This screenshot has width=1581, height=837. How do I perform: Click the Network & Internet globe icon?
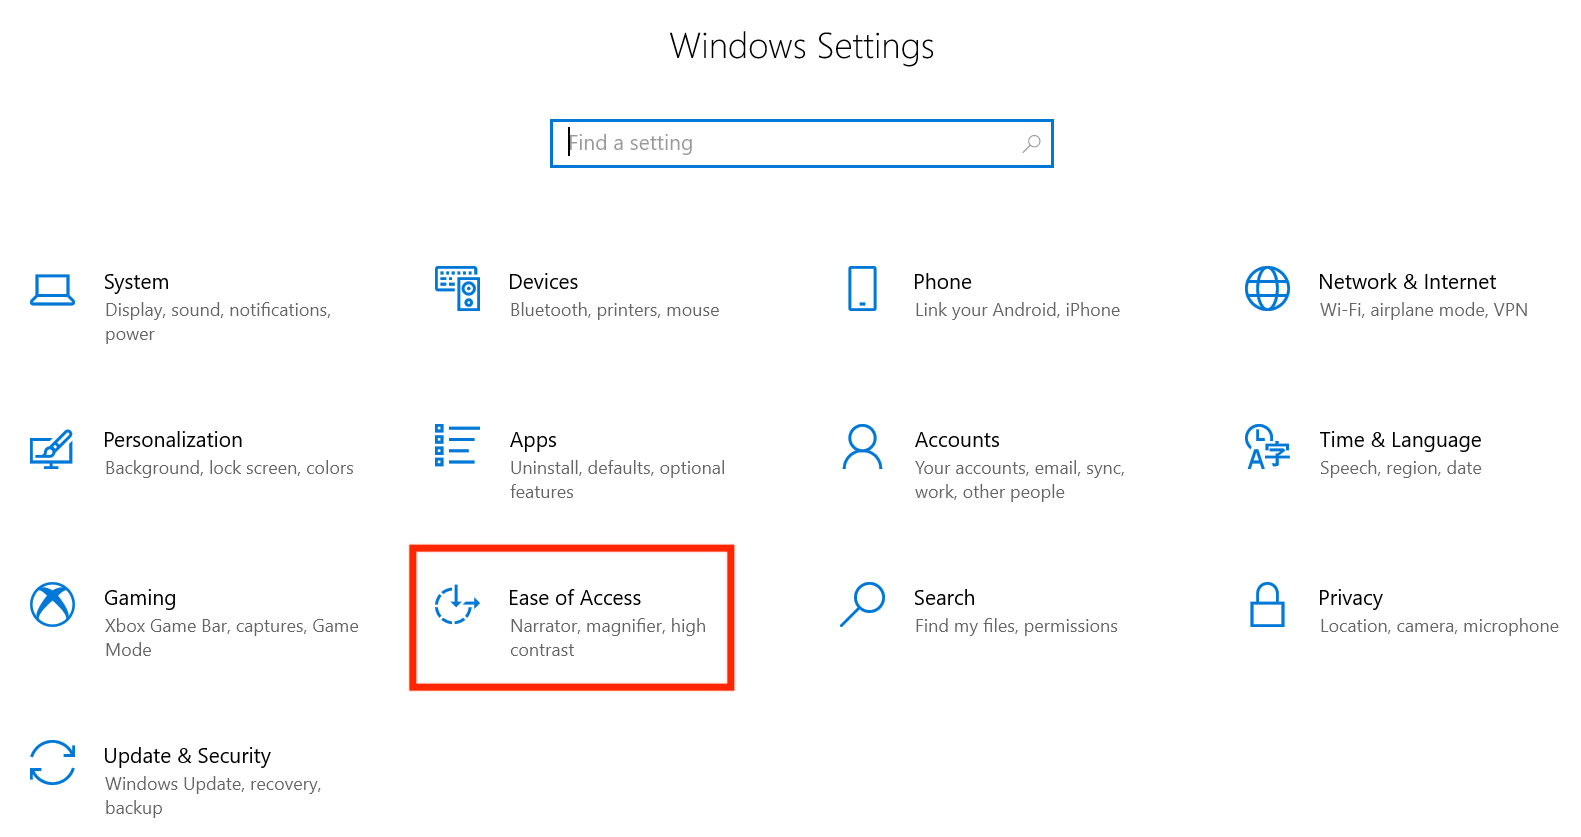click(x=1267, y=288)
